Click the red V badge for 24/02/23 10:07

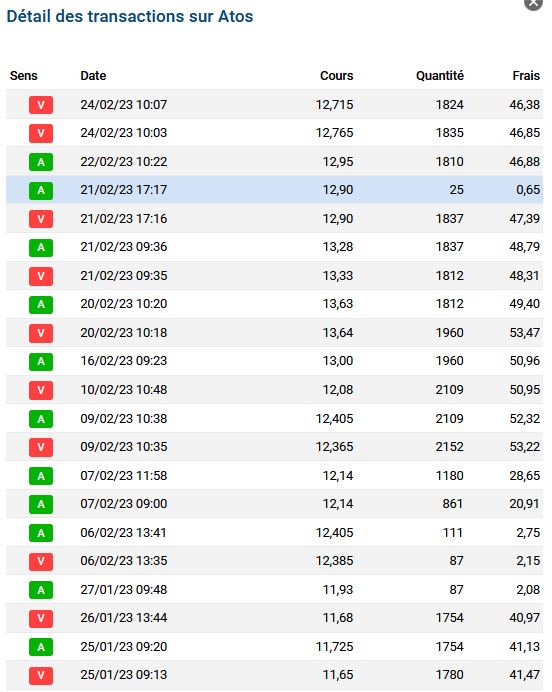click(x=41, y=105)
